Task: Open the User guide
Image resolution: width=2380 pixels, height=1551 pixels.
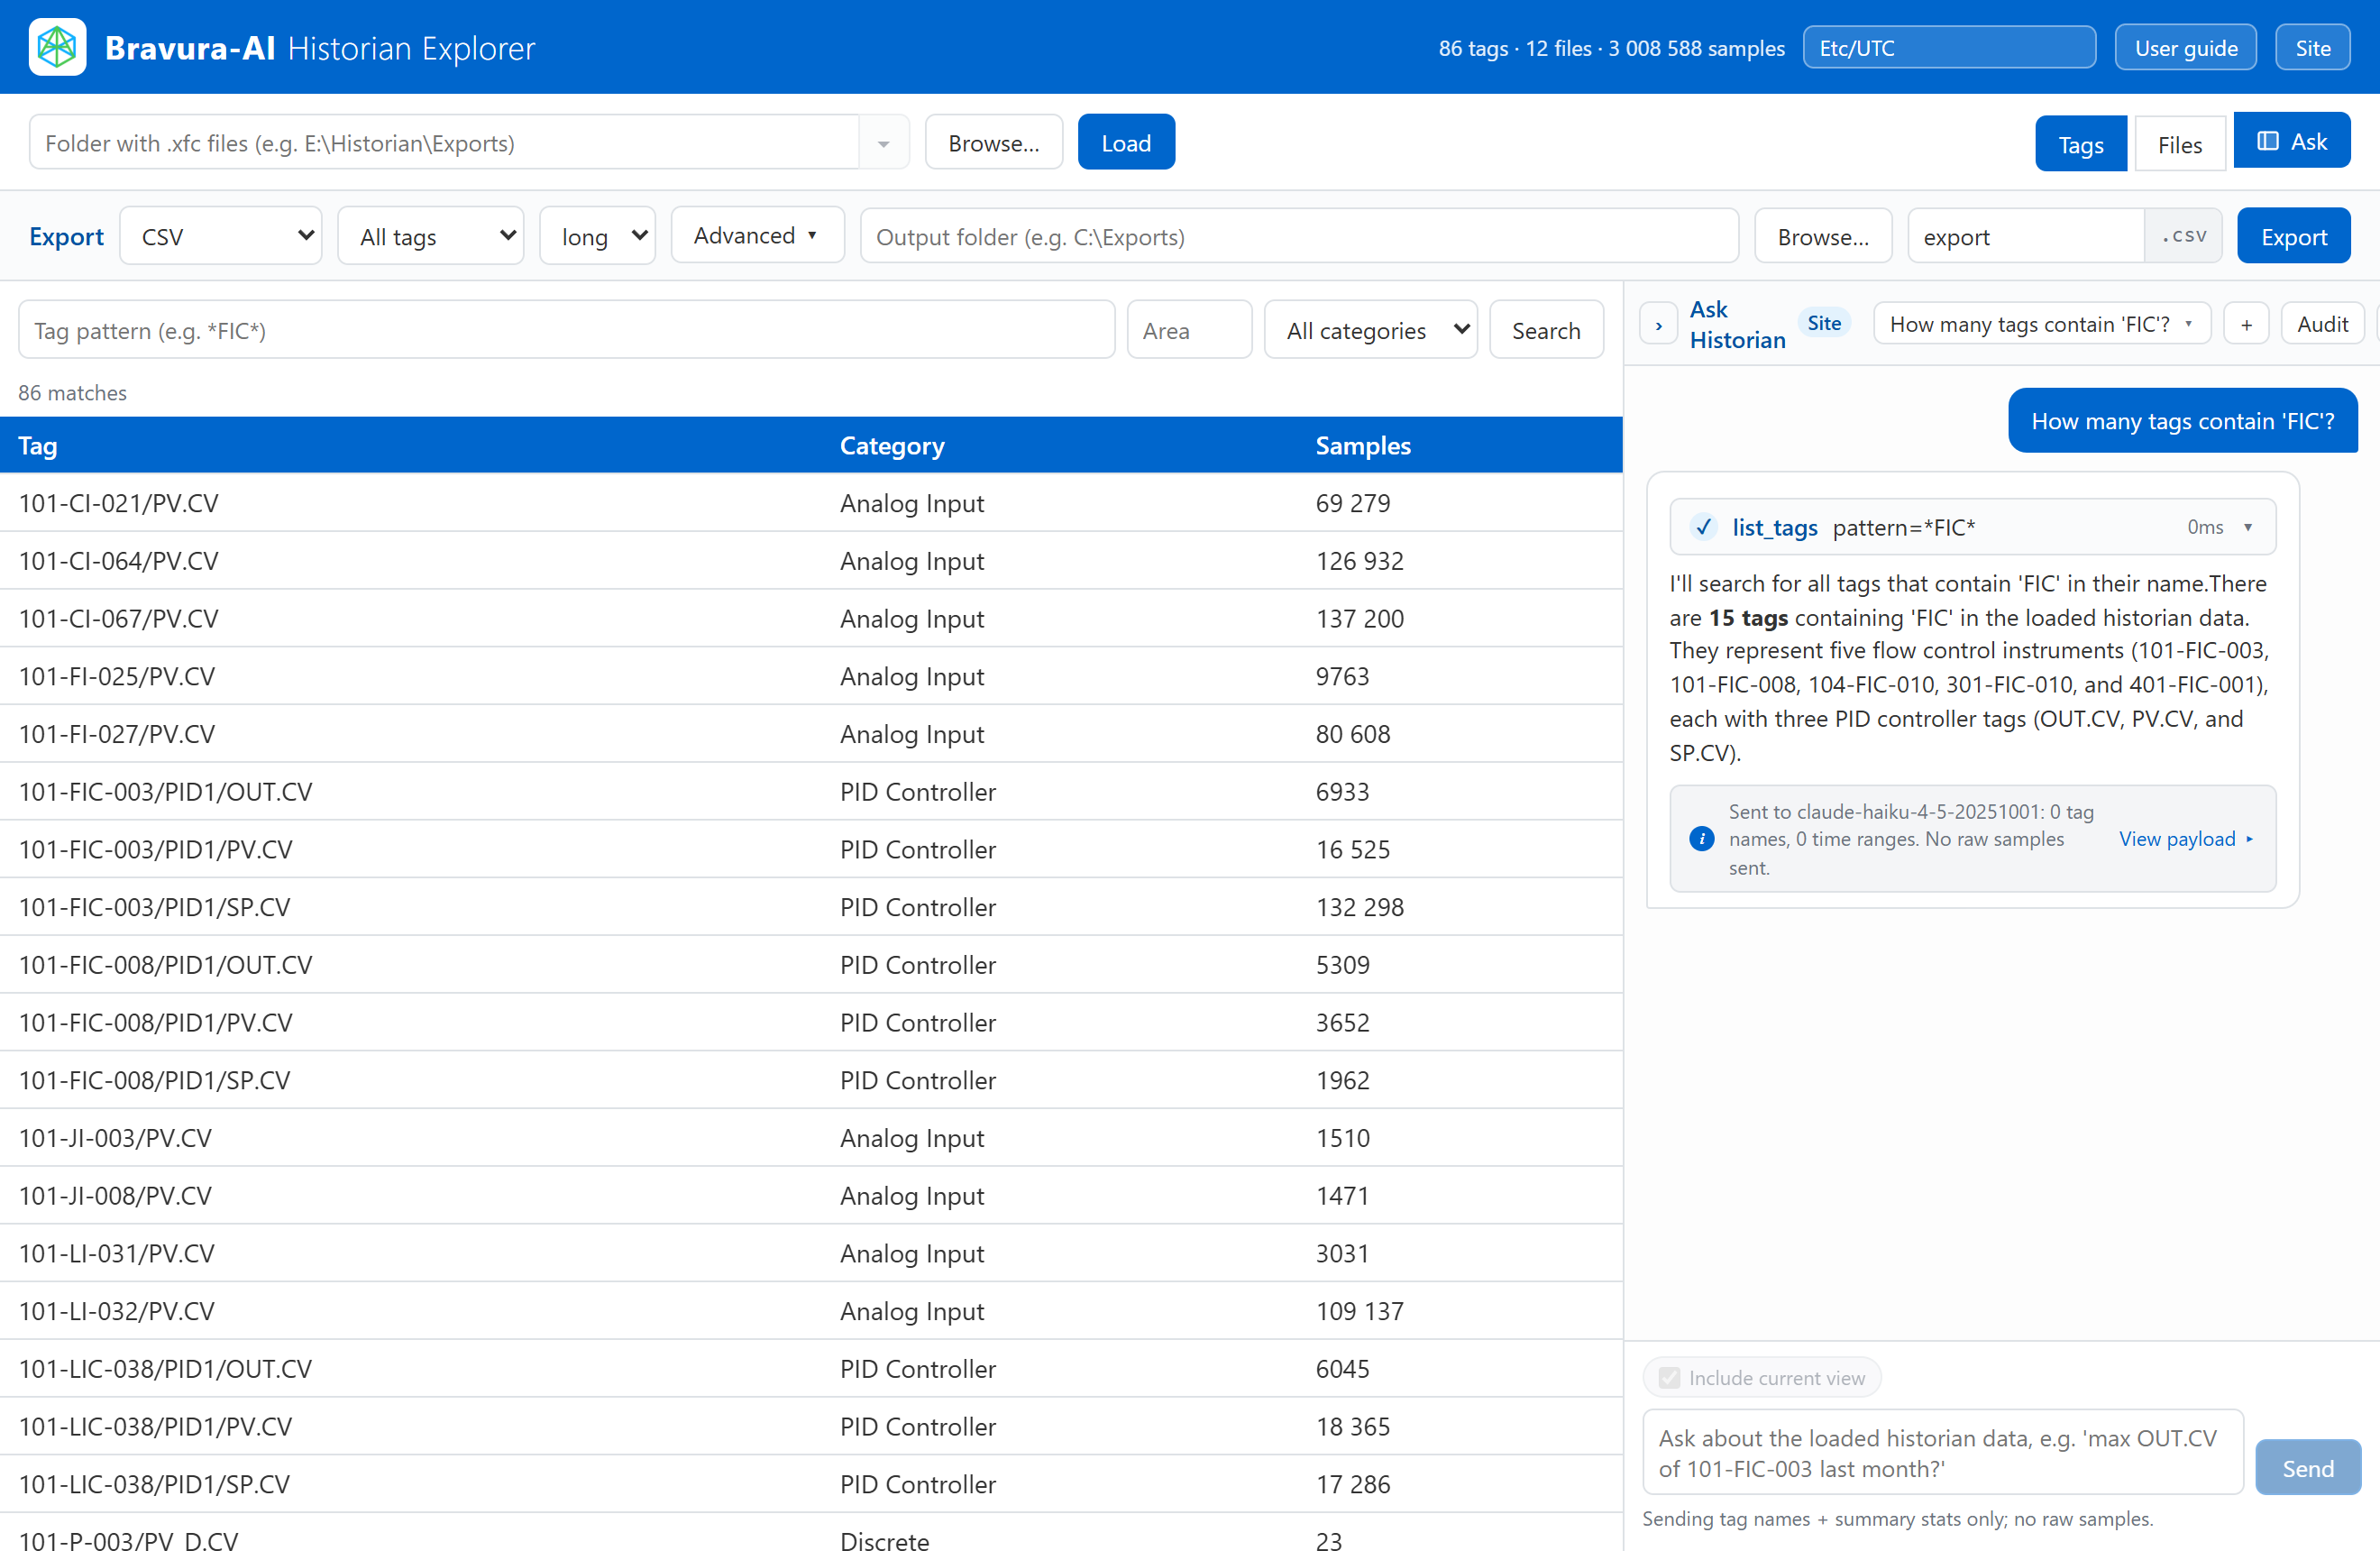Action: [2185, 47]
